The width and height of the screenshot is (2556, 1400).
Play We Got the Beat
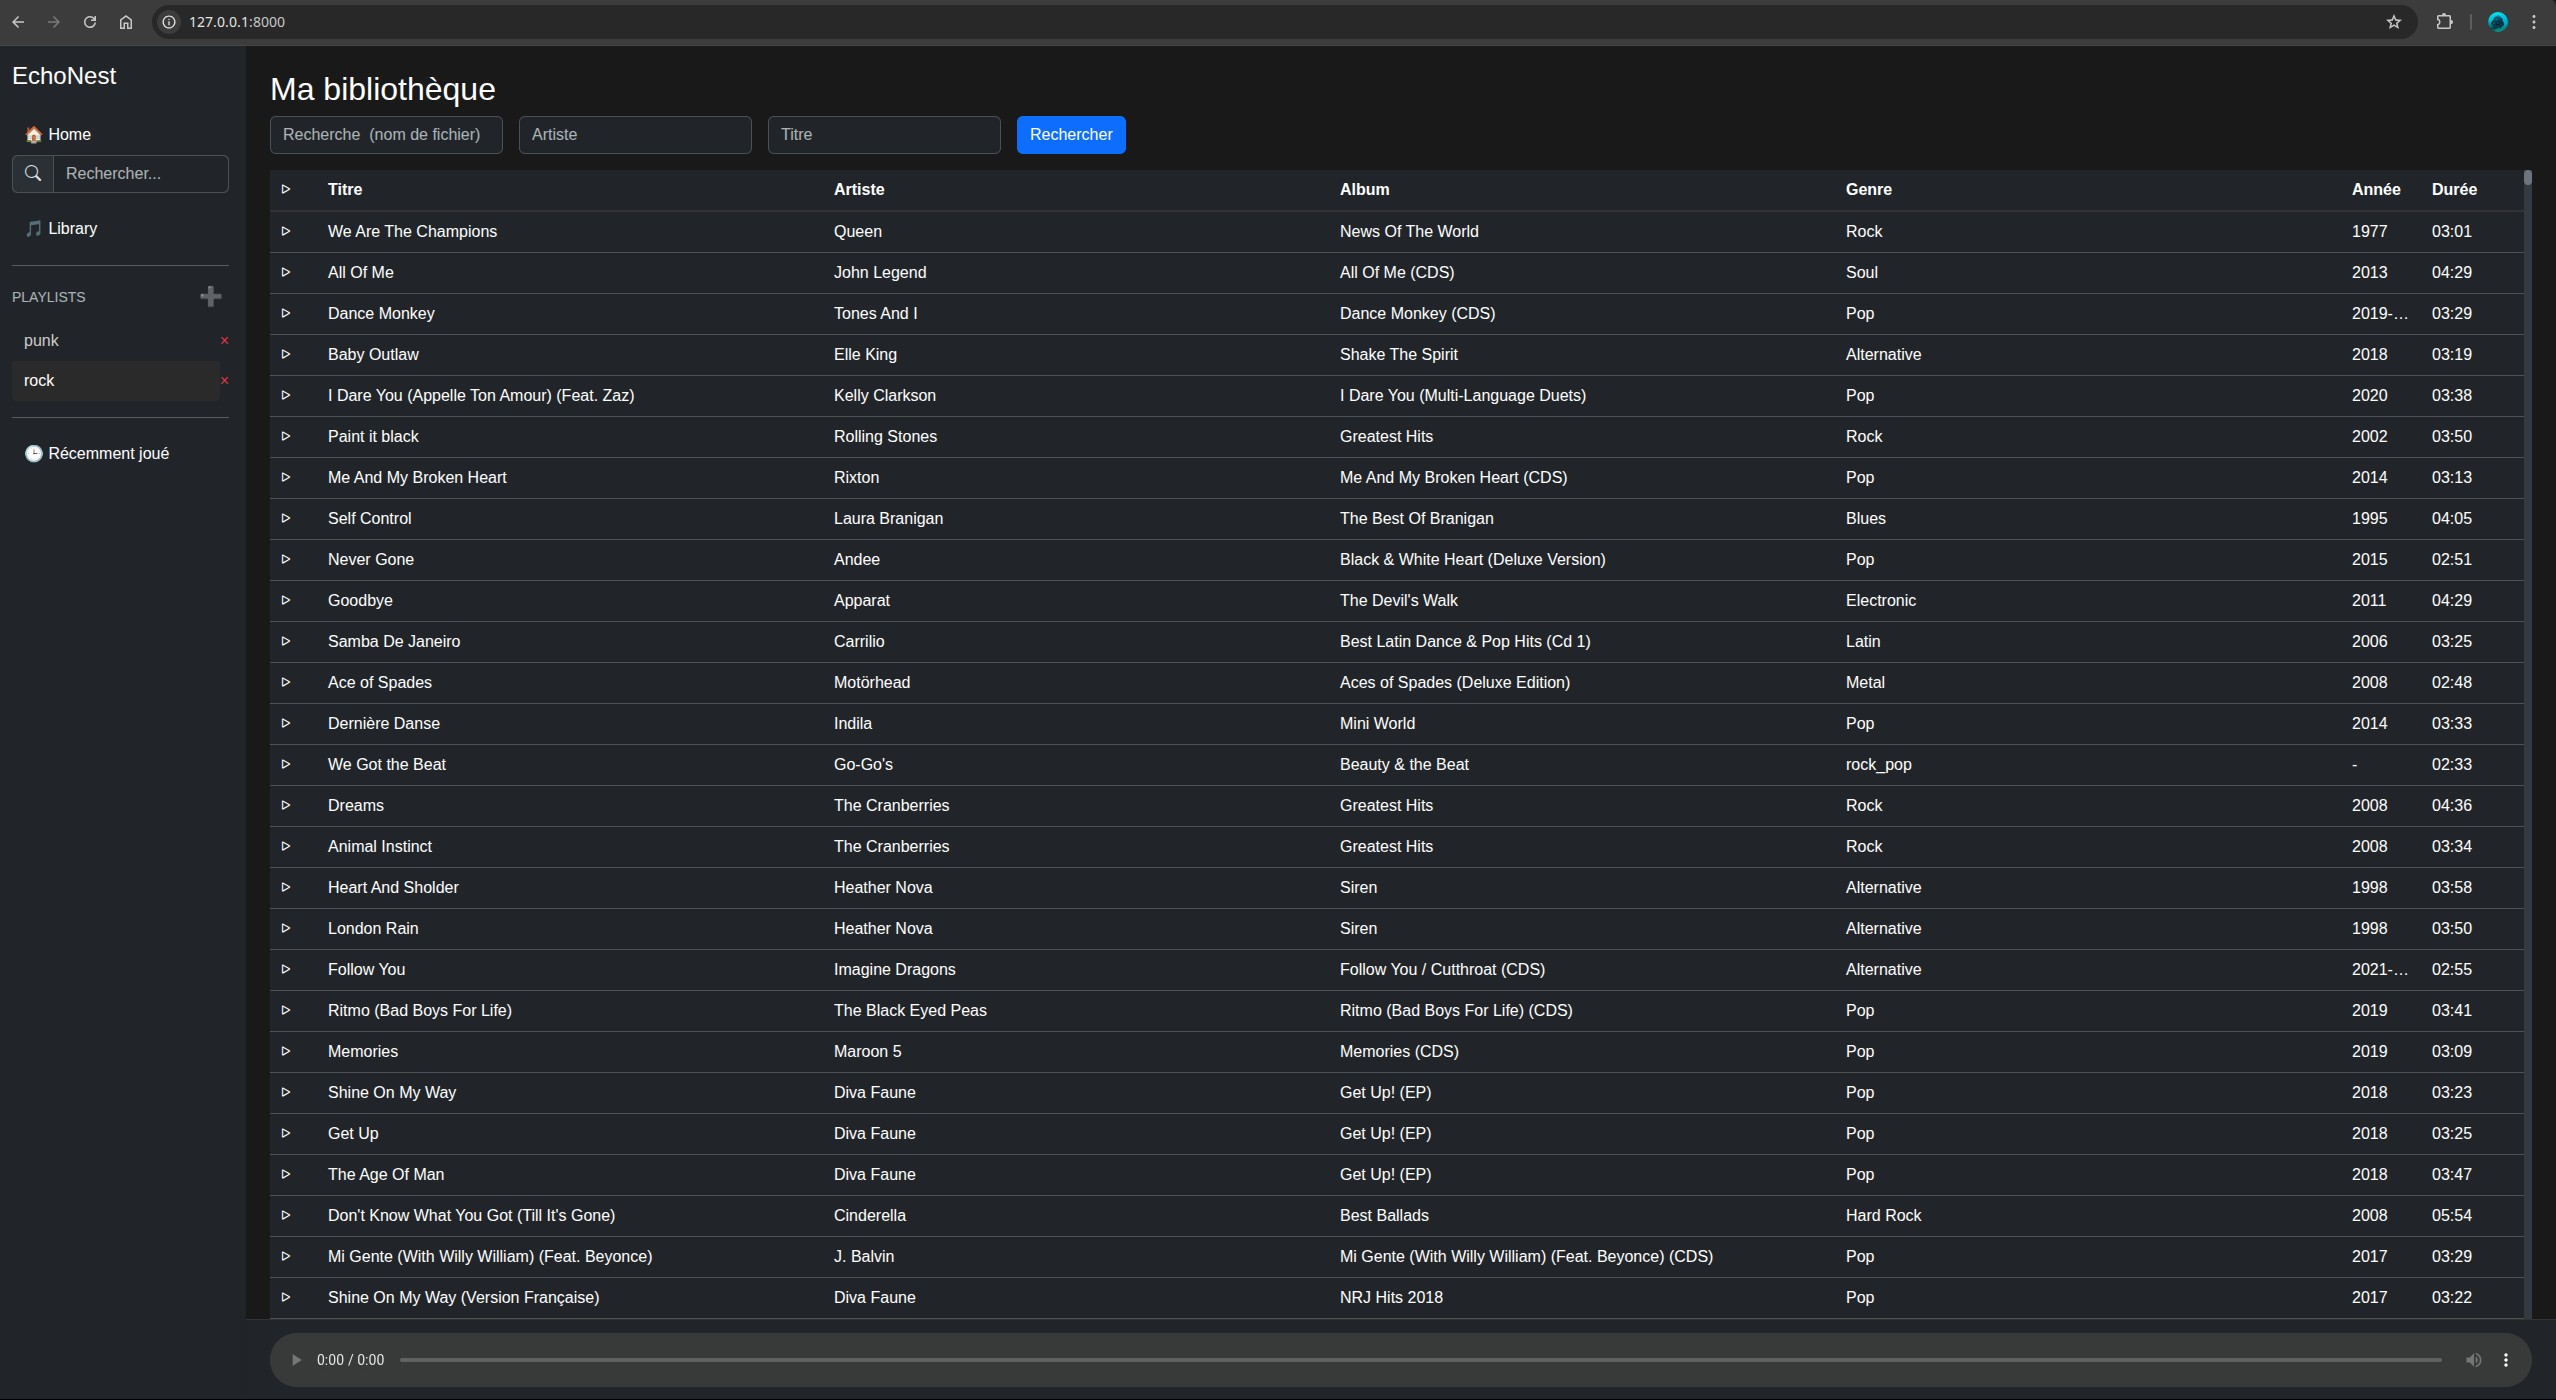pos(286,764)
